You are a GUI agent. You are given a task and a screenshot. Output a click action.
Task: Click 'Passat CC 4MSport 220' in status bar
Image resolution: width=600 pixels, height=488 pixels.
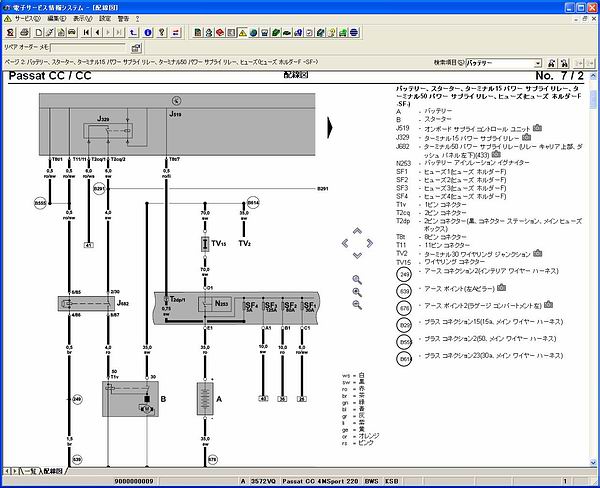tap(320, 481)
